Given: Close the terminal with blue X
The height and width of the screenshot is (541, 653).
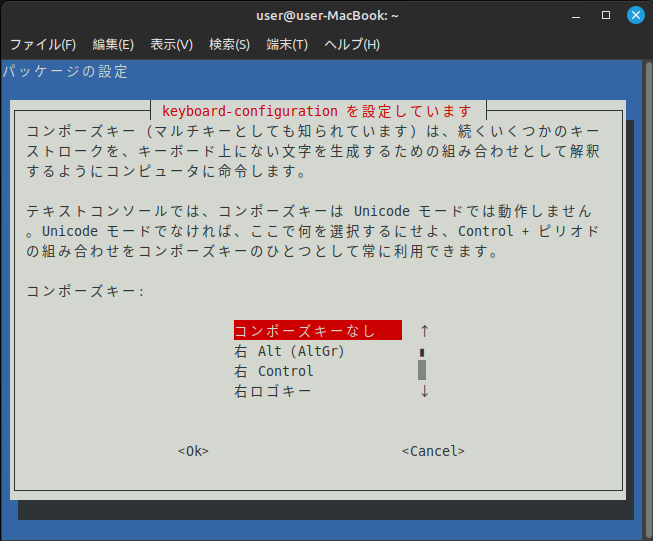Looking at the screenshot, I should [636, 15].
